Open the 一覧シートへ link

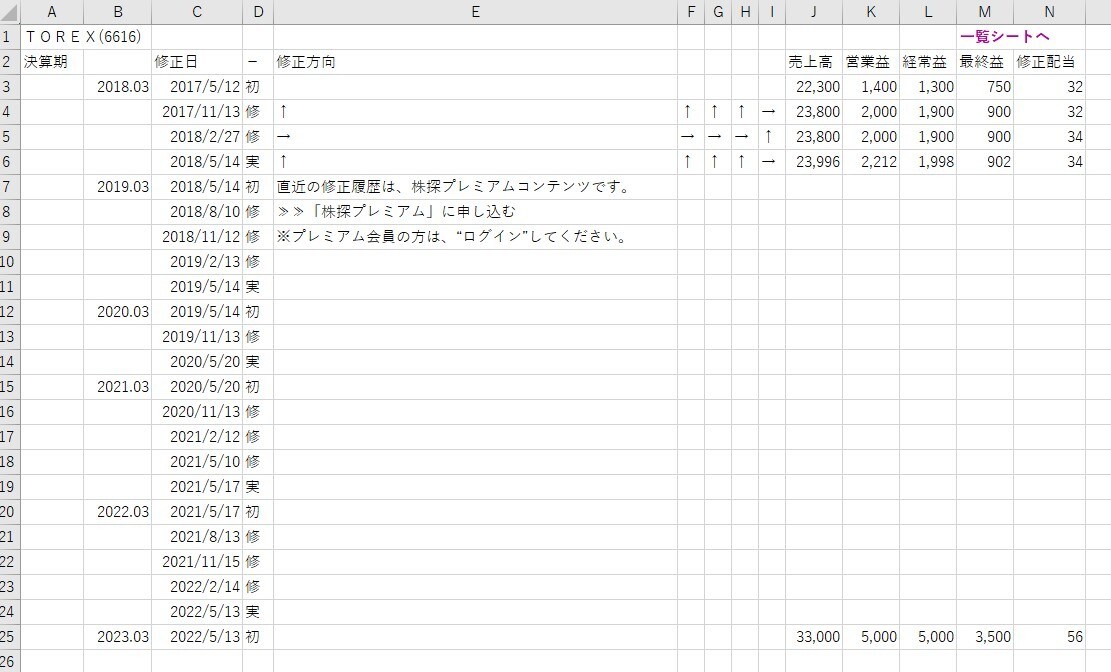click(1005, 37)
